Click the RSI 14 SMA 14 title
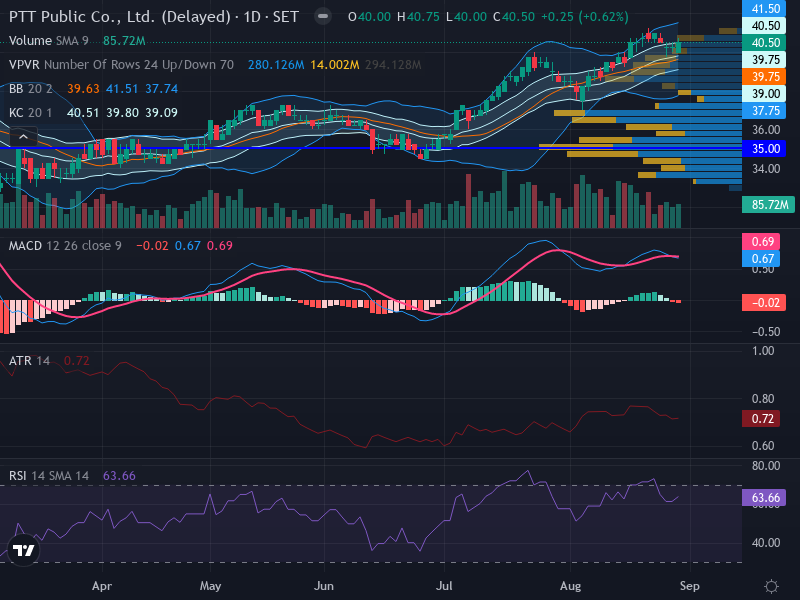 coord(48,476)
